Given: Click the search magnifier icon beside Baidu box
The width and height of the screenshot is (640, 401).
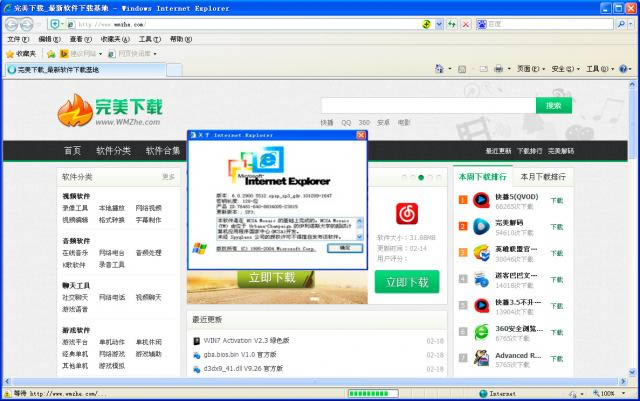Looking at the screenshot, I should [x=621, y=25].
